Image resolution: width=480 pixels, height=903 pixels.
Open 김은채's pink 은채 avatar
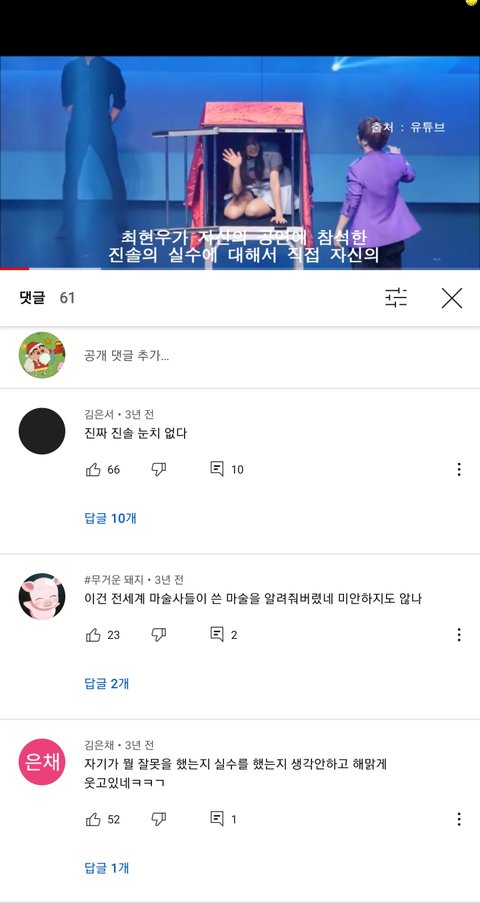click(42, 761)
